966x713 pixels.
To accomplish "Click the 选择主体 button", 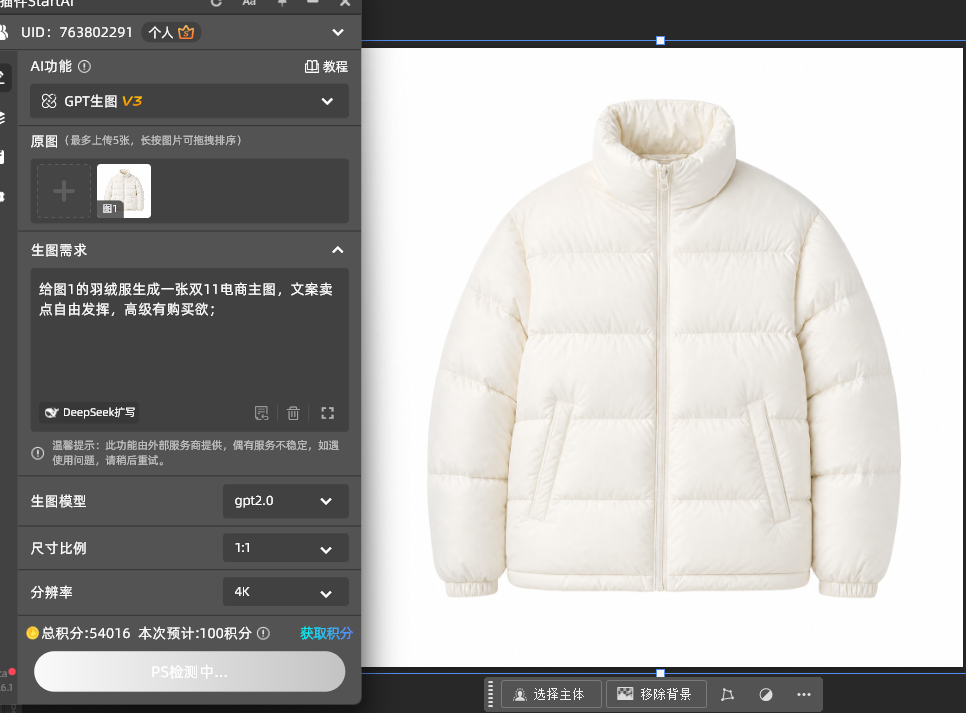I will (551, 695).
